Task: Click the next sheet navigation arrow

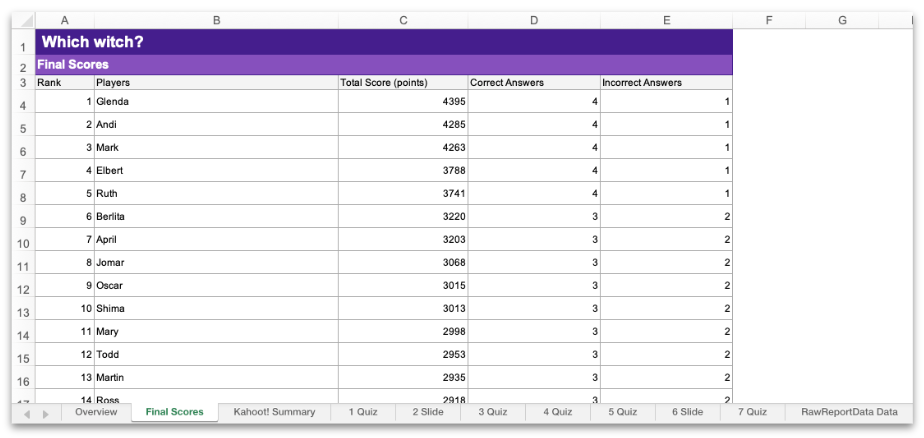Action: click(x=45, y=413)
